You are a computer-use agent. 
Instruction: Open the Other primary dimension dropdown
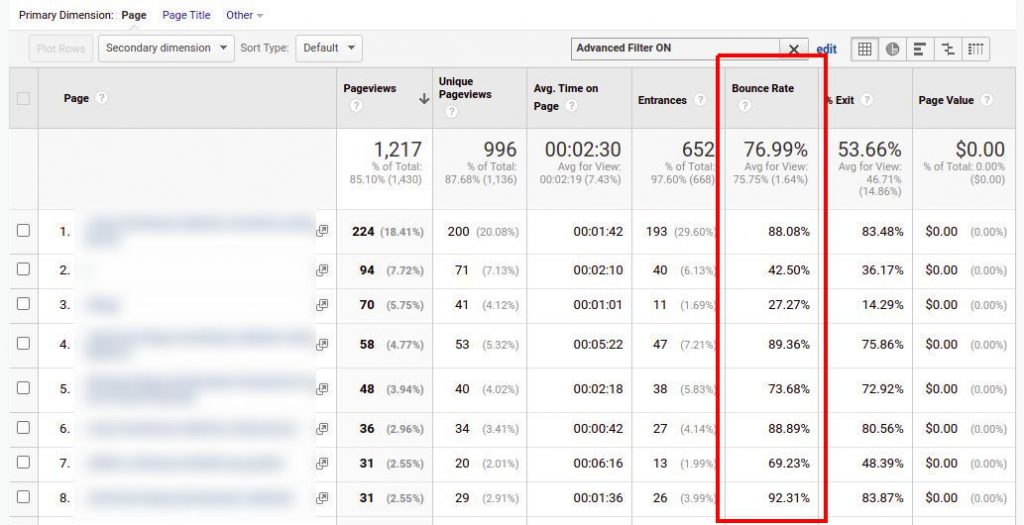(x=244, y=15)
